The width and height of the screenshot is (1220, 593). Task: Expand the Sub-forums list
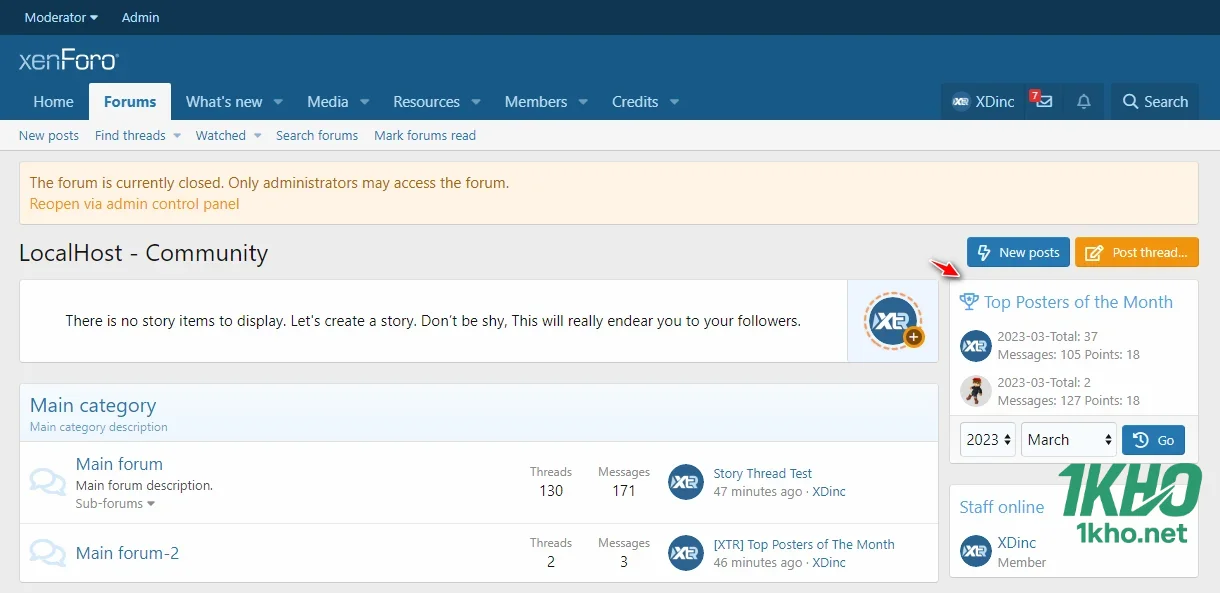click(115, 504)
